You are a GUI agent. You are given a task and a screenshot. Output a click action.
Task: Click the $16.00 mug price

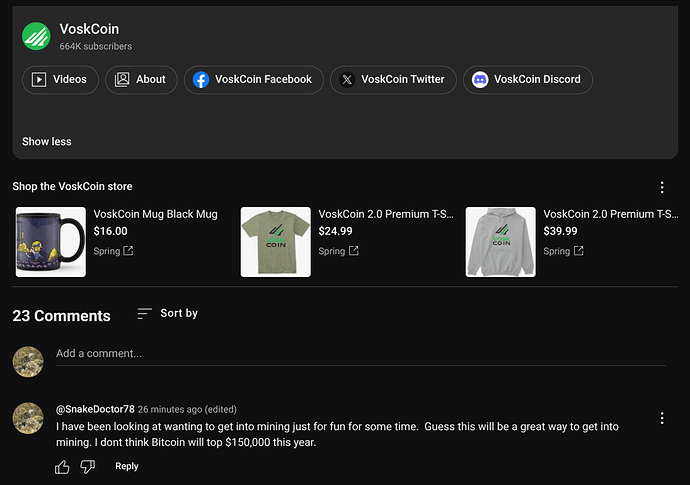point(110,231)
